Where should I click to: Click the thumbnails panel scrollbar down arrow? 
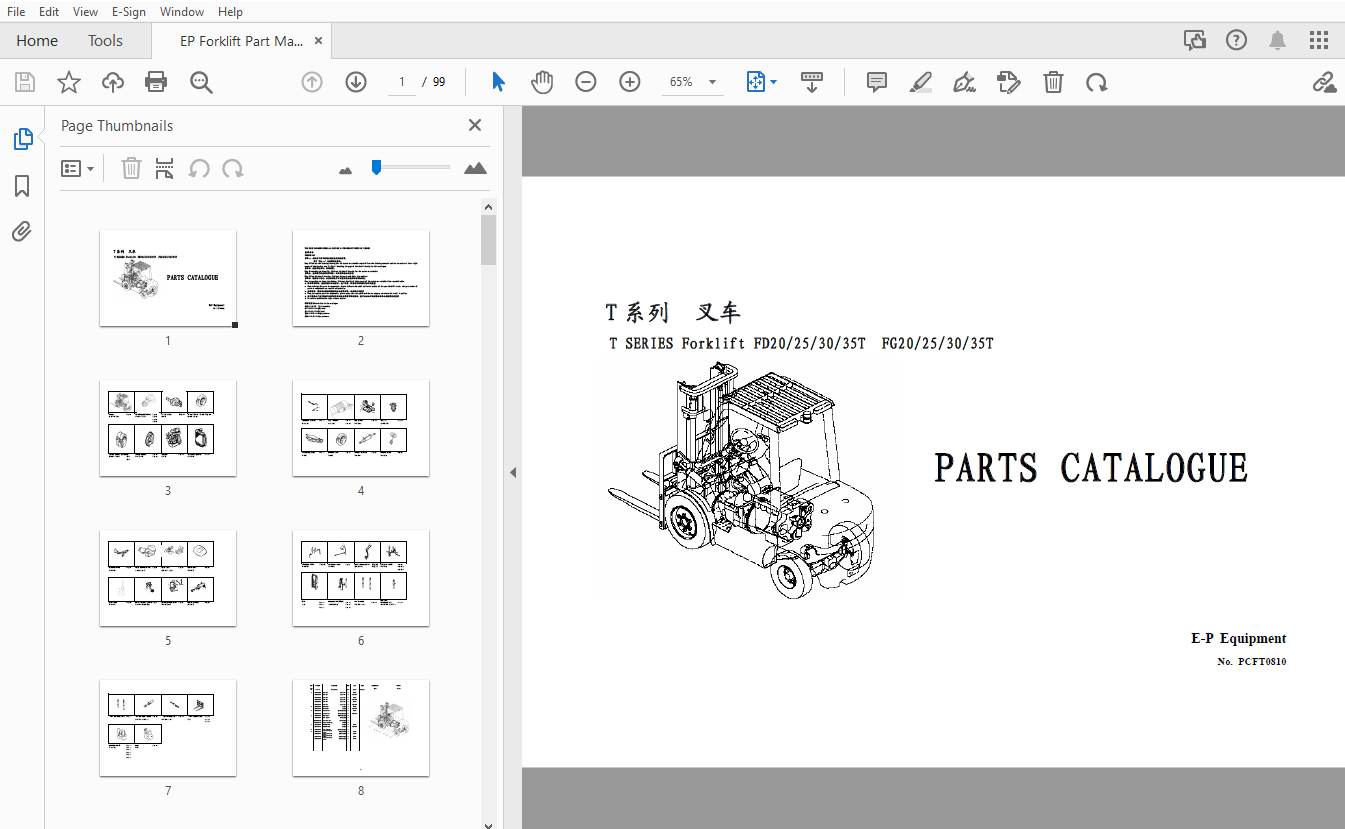(488, 824)
